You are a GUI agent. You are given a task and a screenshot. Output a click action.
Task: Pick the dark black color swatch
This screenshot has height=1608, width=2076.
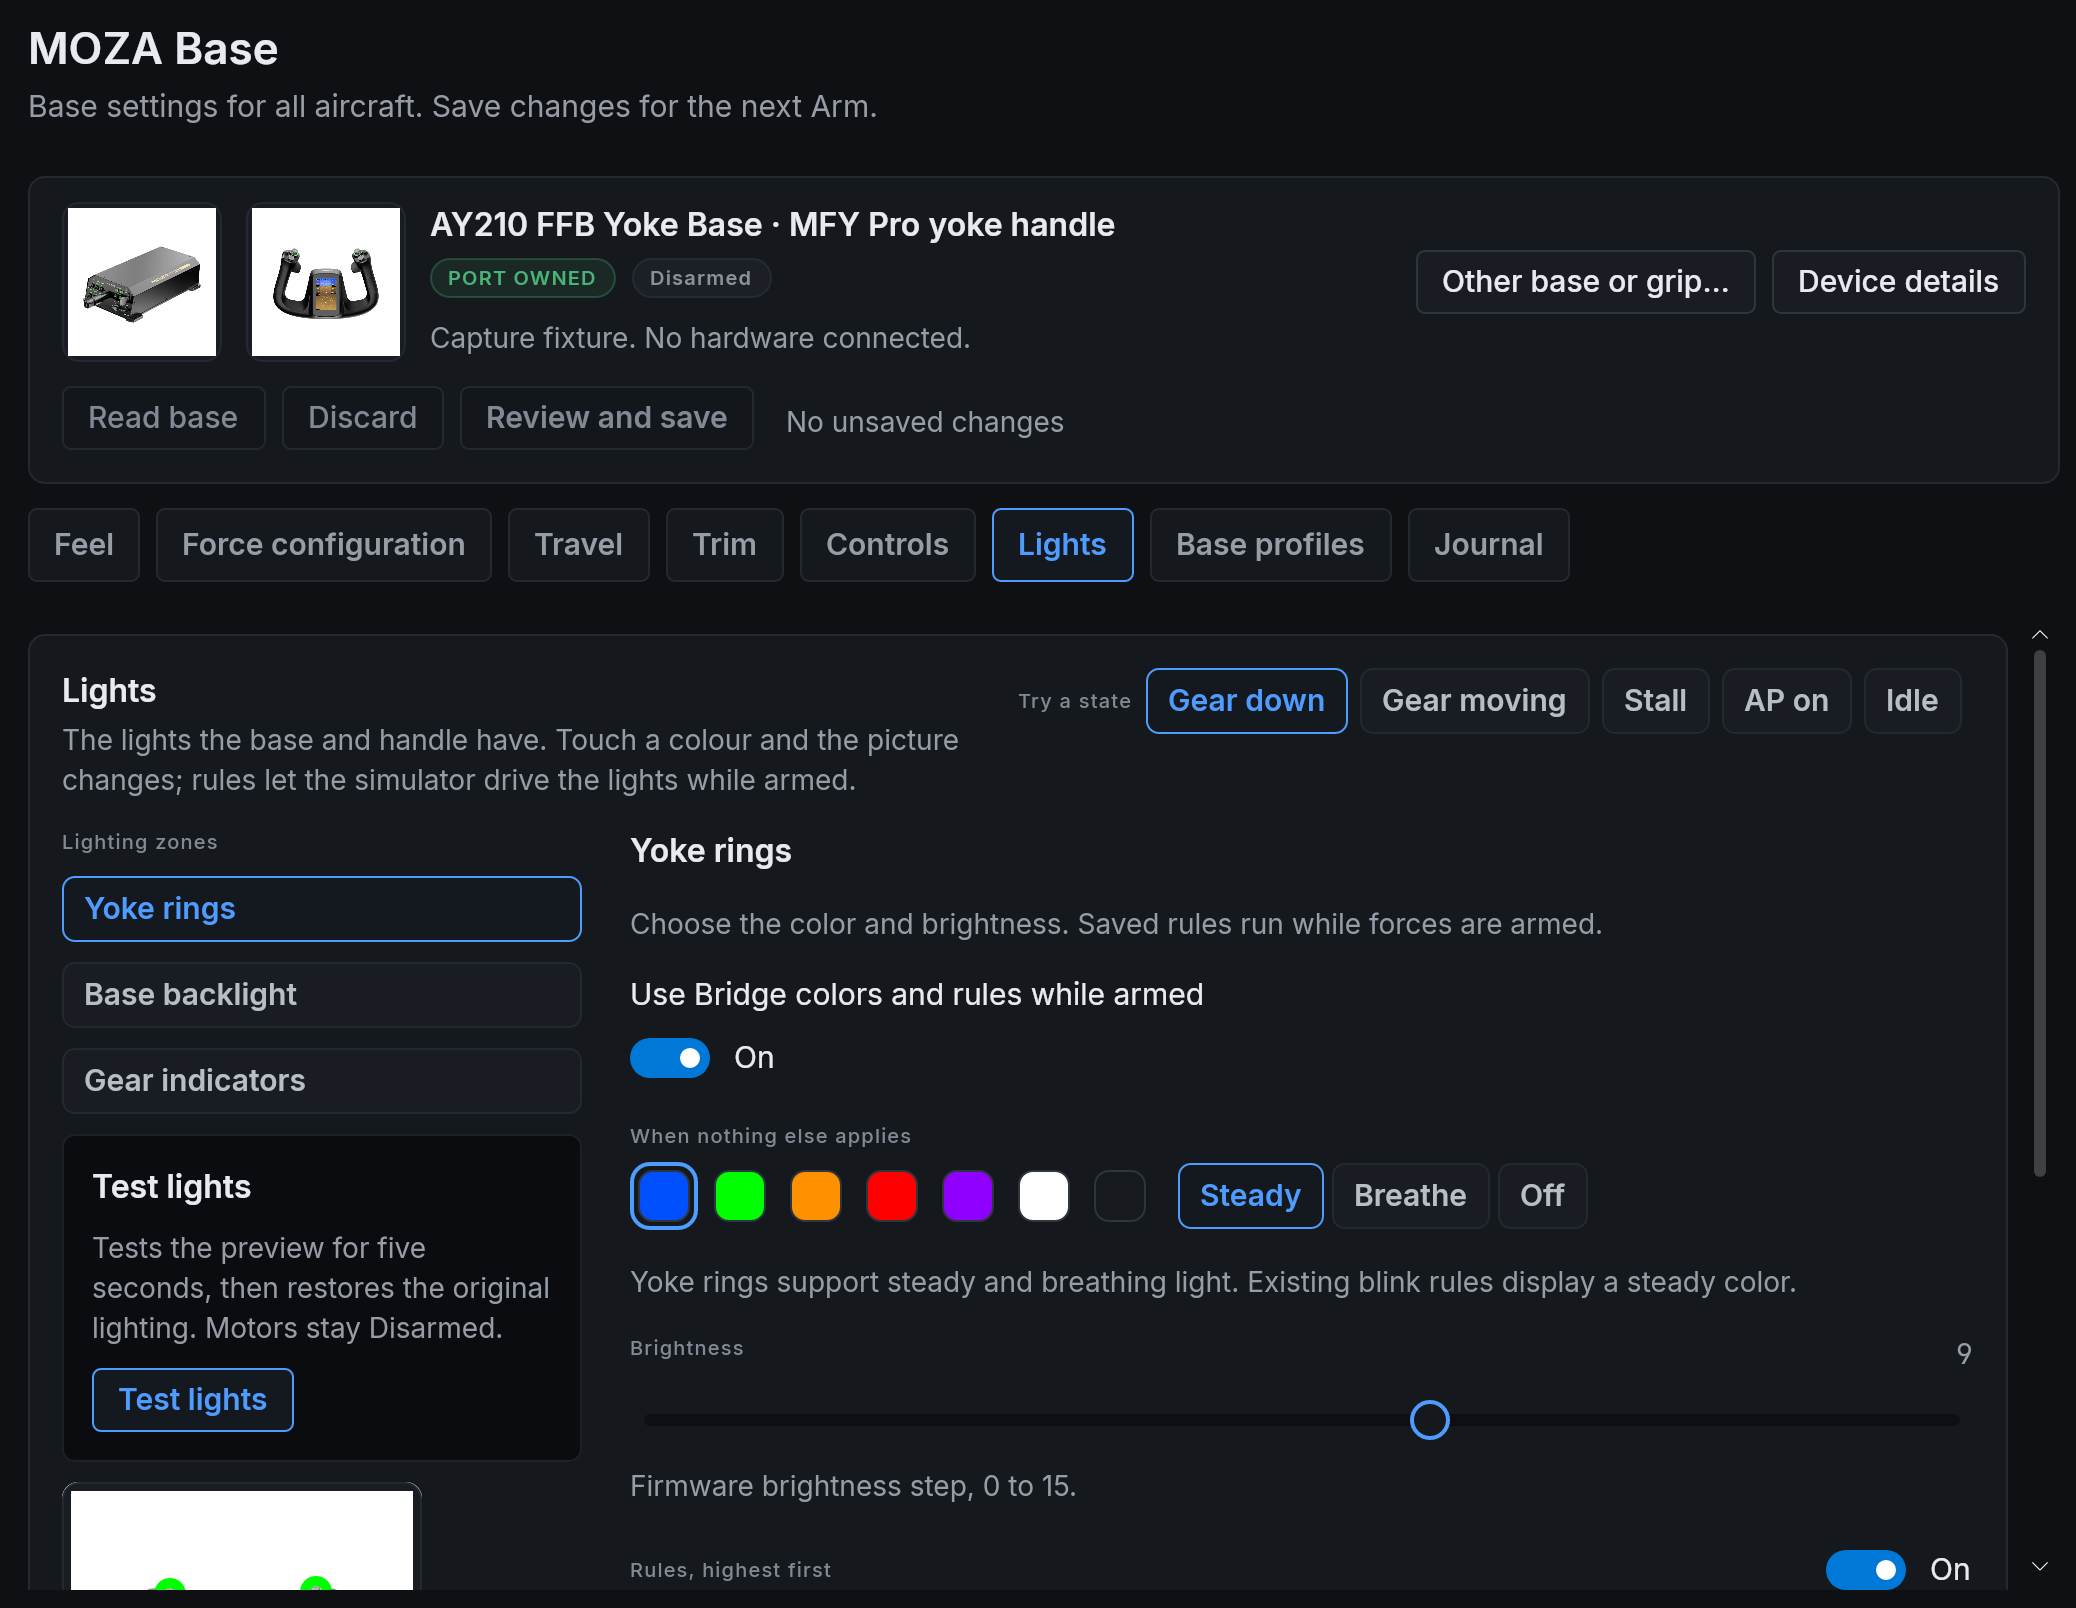pyautogui.click(x=1120, y=1196)
